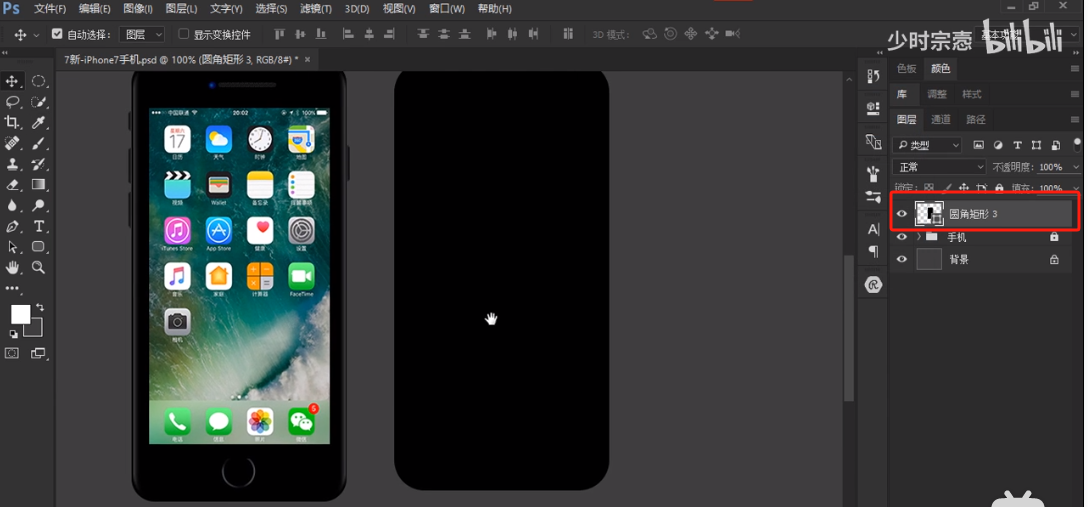This screenshot has height=507, width=1090.
Task: Select the Lasso tool
Action: (x=12, y=102)
